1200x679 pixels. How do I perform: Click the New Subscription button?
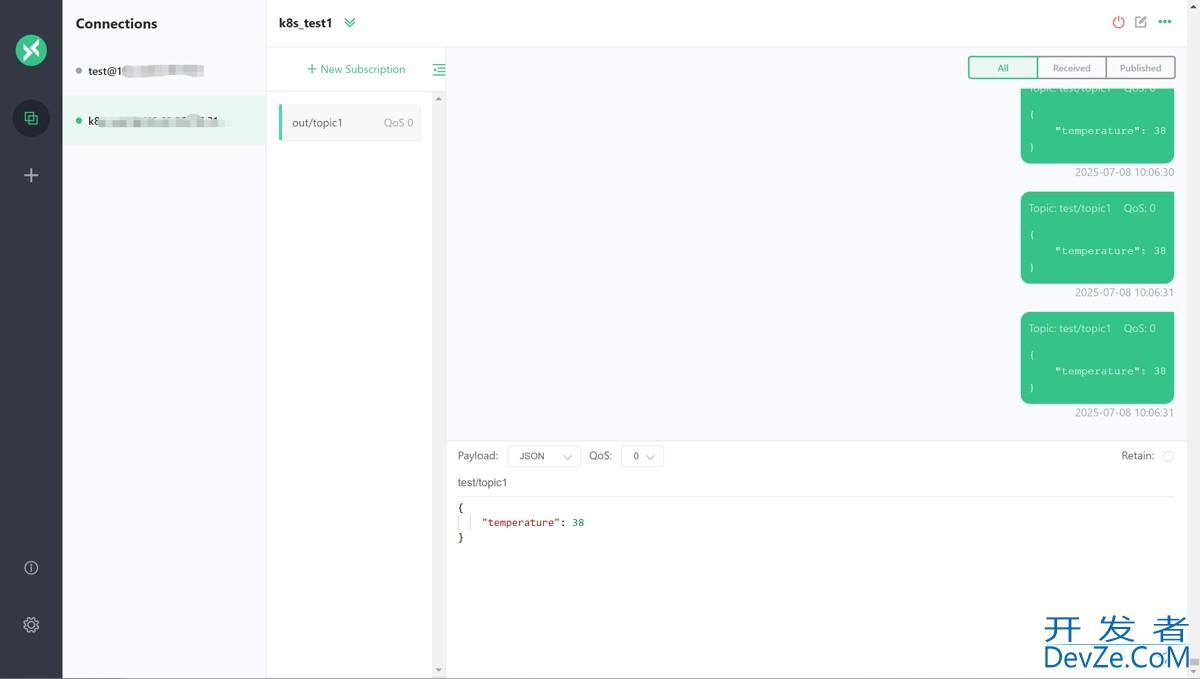click(356, 70)
